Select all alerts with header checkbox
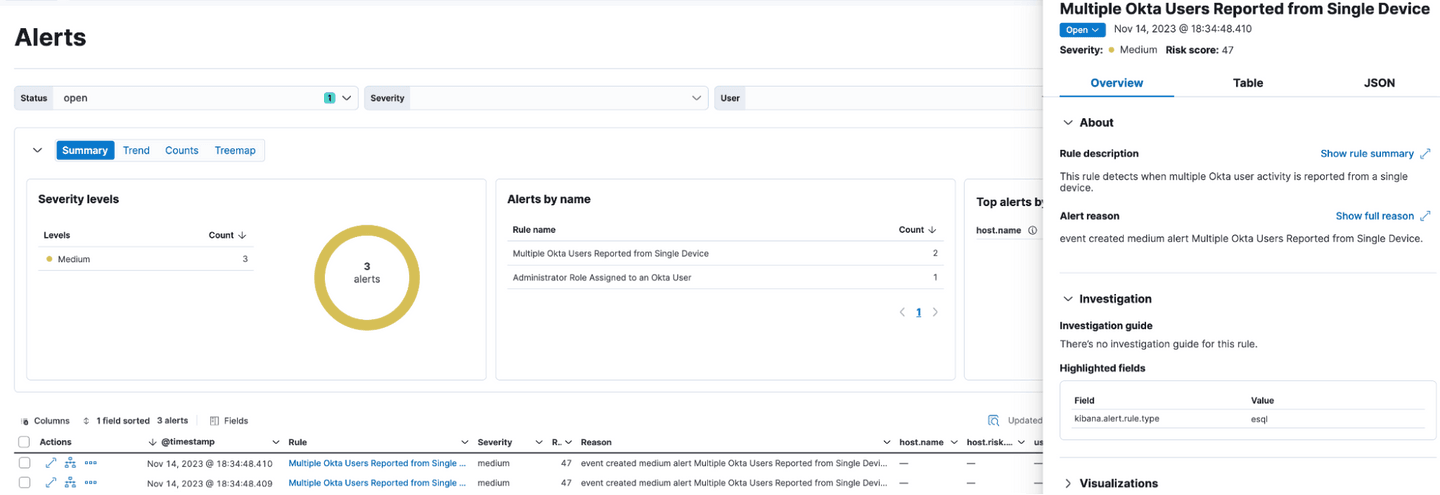Viewport: 1440px width, 495px height. [x=24, y=442]
